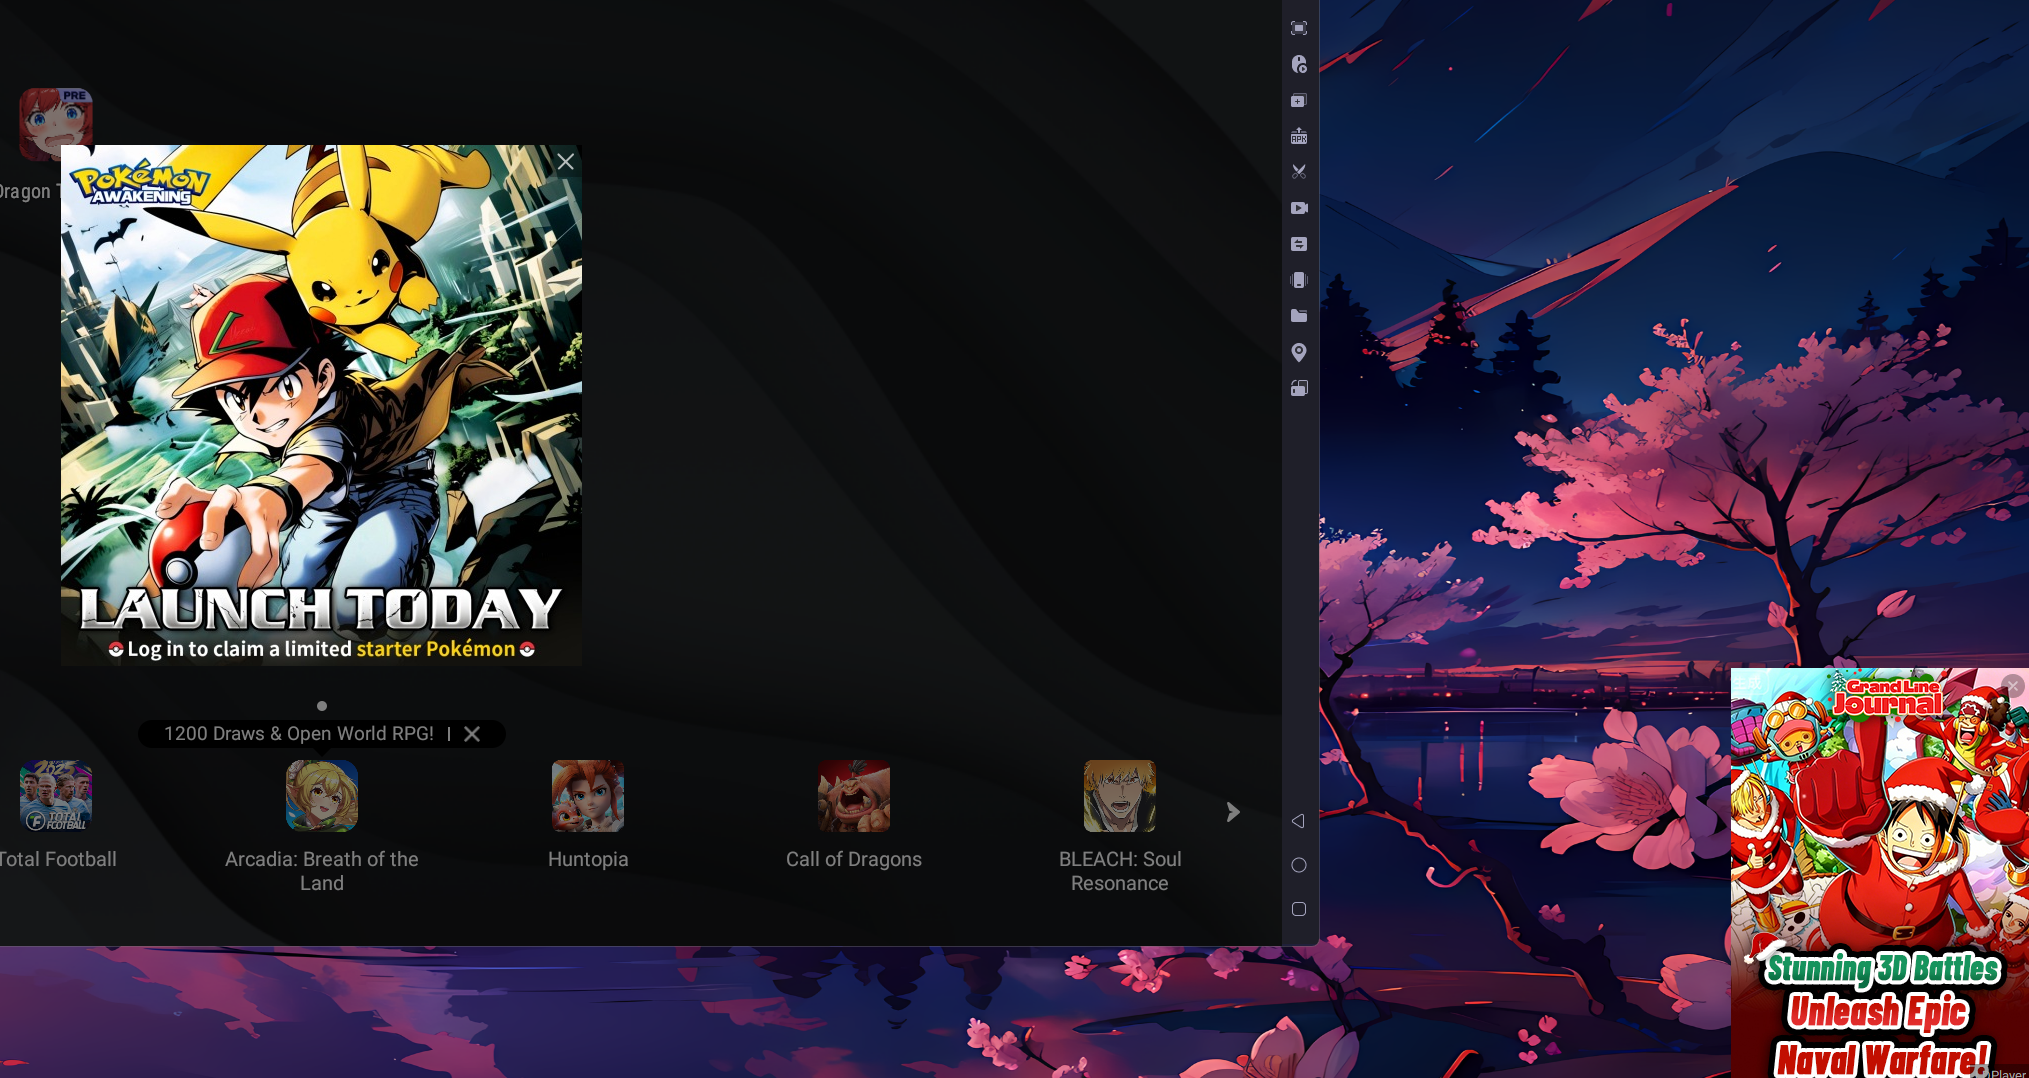Image resolution: width=2029 pixels, height=1078 pixels.
Task: Open the Huntopia game icon
Action: (x=588, y=796)
